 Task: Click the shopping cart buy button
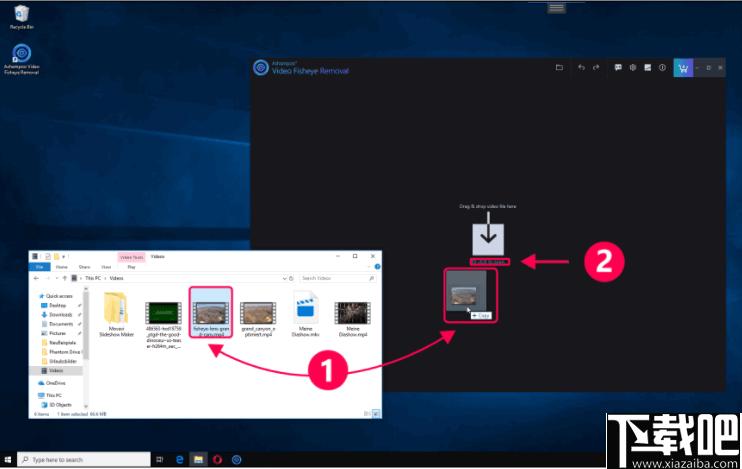tap(683, 68)
